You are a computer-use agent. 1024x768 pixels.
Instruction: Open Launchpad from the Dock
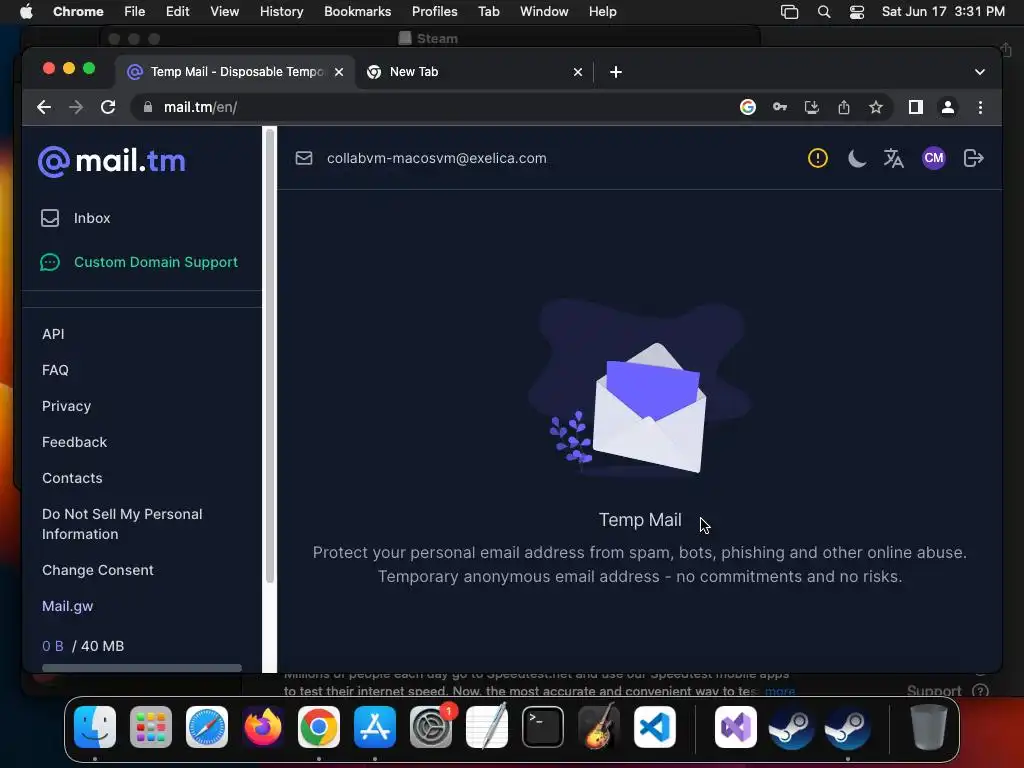pyautogui.click(x=151, y=727)
